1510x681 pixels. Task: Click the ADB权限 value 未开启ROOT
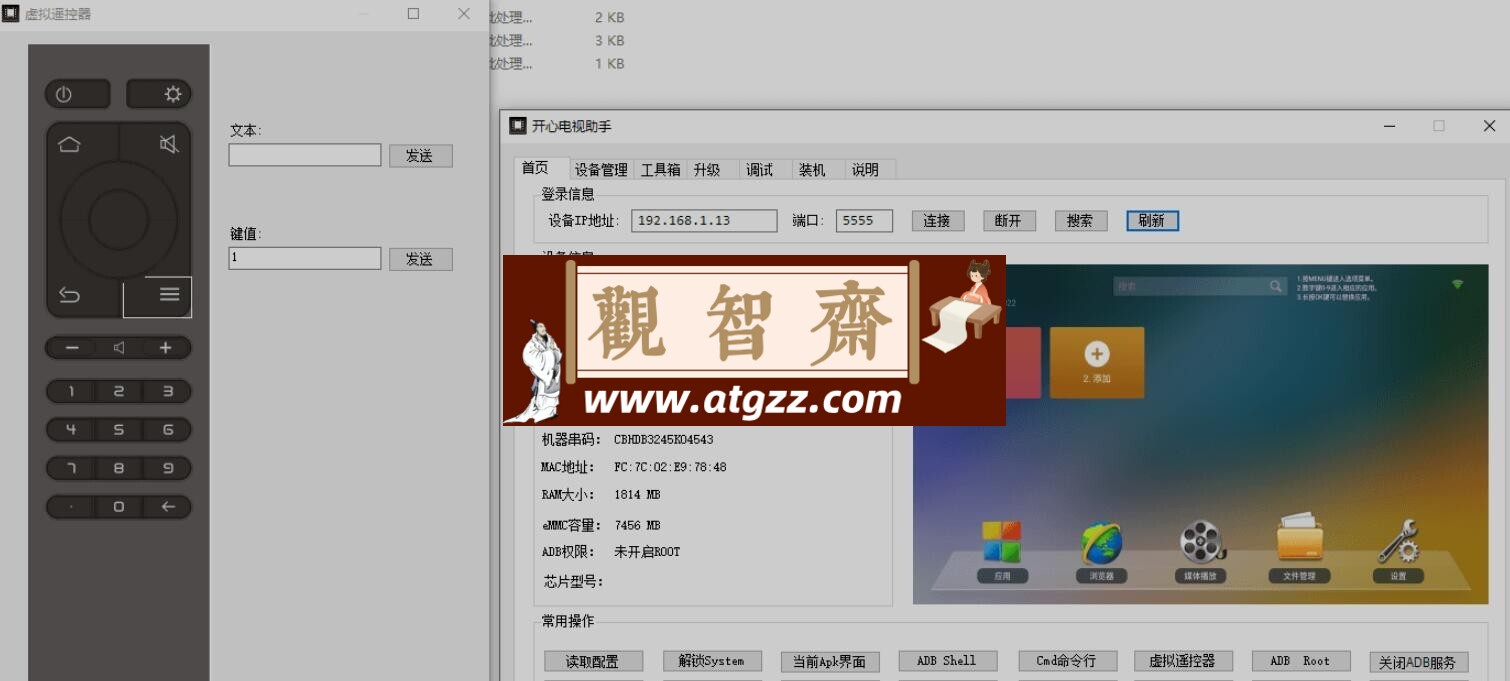(x=647, y=552)
